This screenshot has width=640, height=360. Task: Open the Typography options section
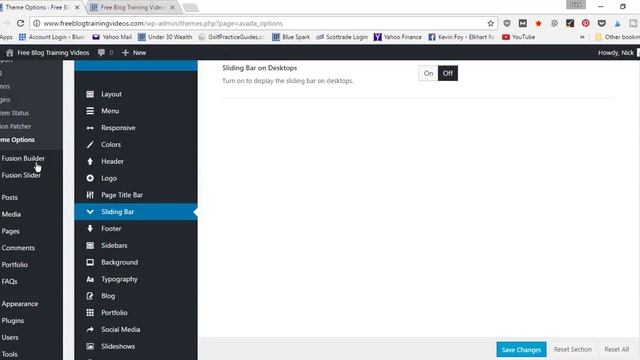[x=136, y=279]
